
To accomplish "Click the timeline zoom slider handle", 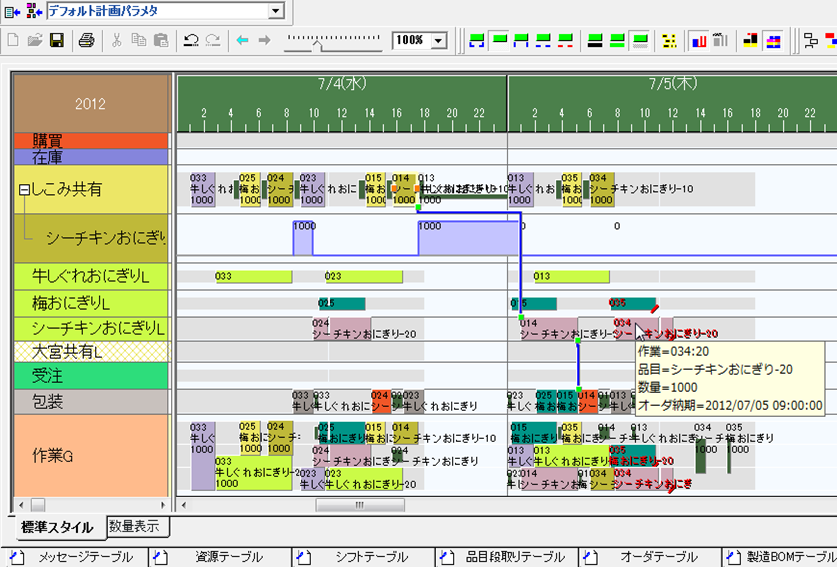I will coord(317,45).
